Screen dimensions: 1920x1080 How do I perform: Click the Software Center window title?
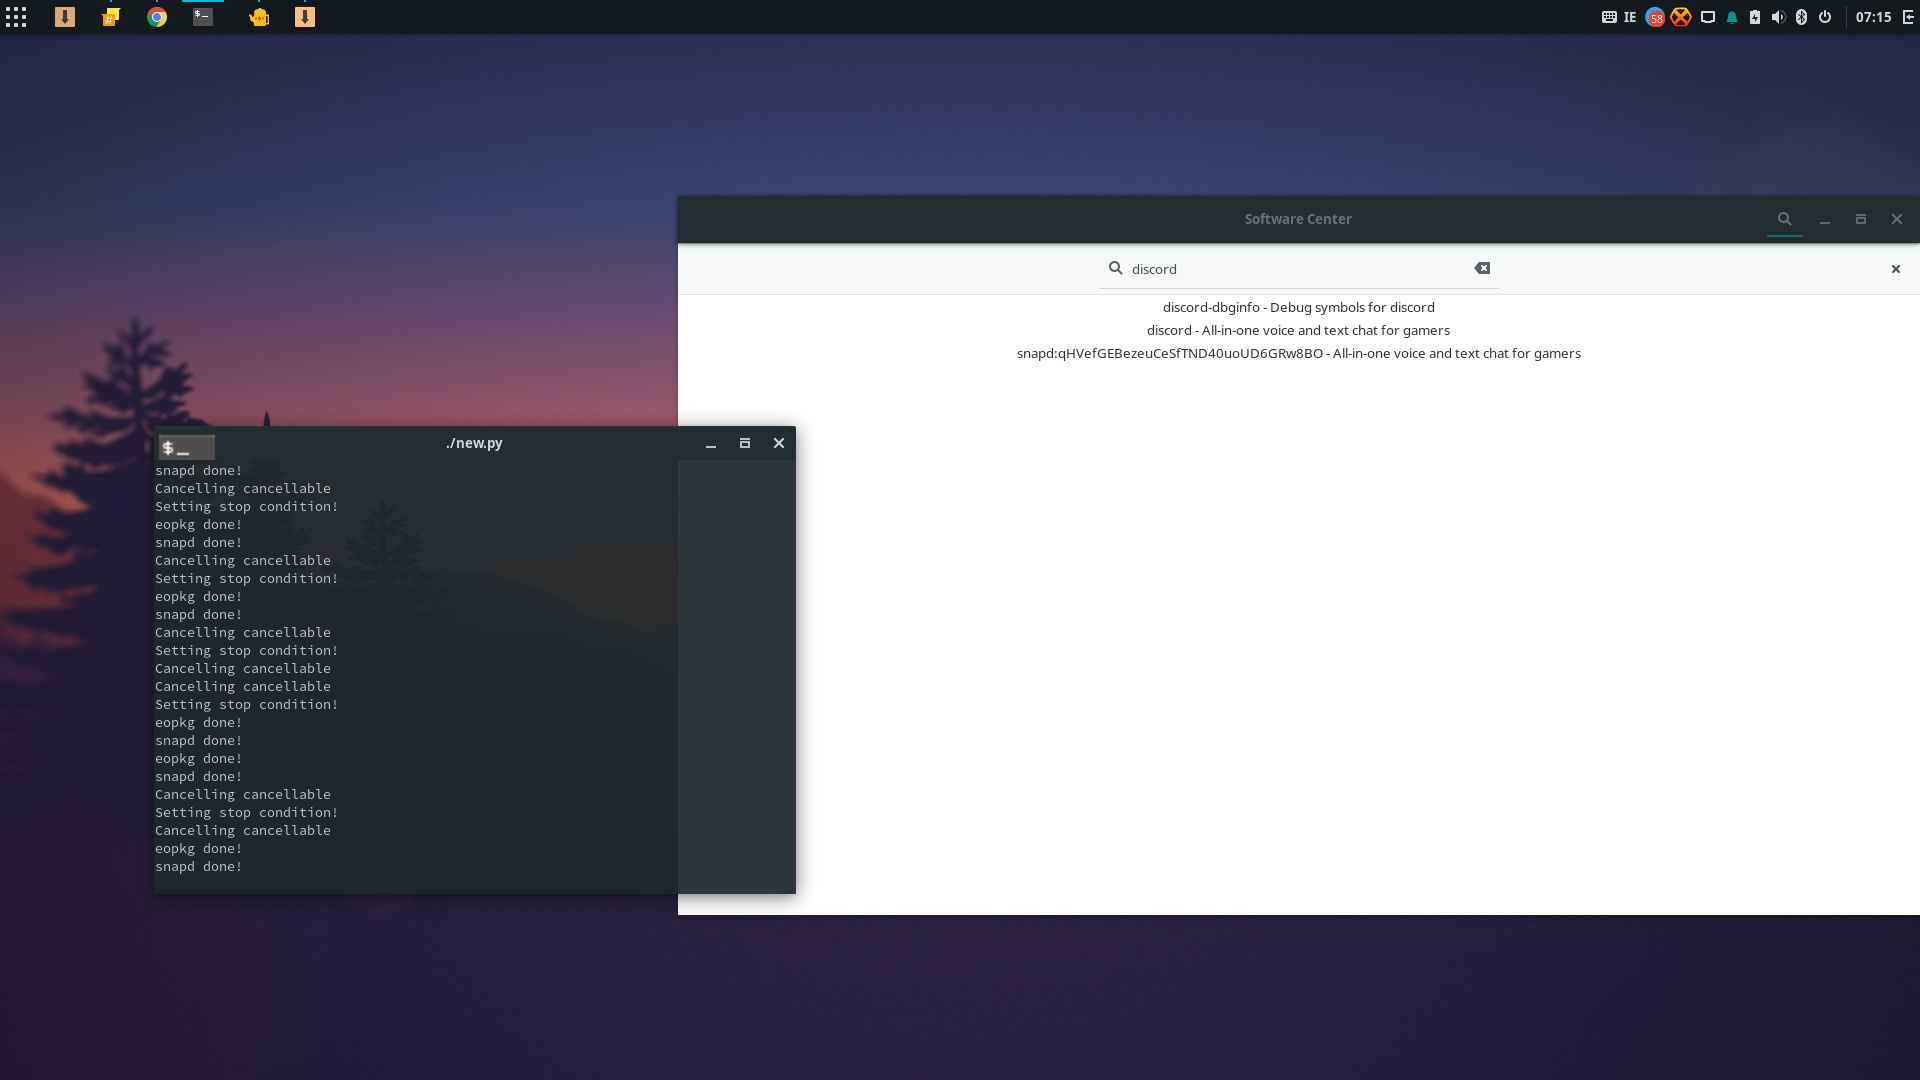[1298, 219]
